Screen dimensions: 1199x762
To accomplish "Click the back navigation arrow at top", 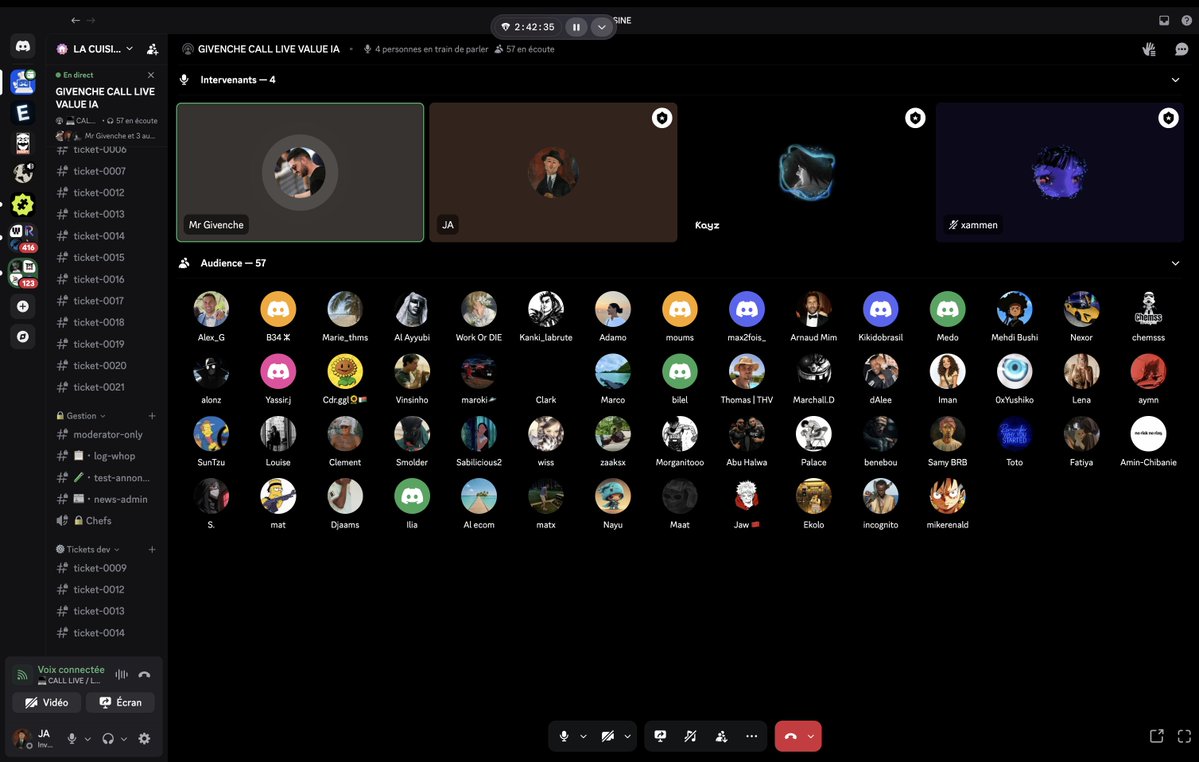I will [x=75, y=21].
